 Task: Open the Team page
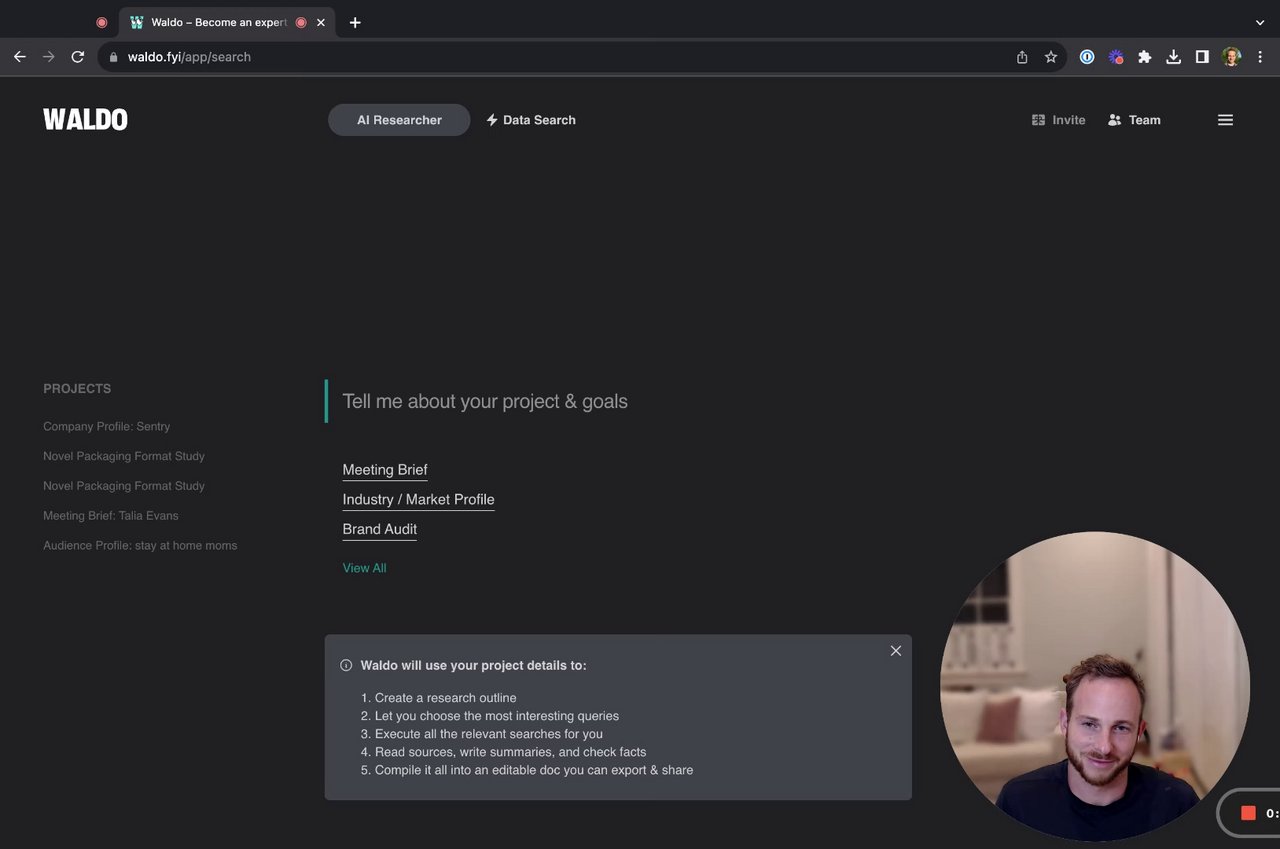[x=1134, y=120]
